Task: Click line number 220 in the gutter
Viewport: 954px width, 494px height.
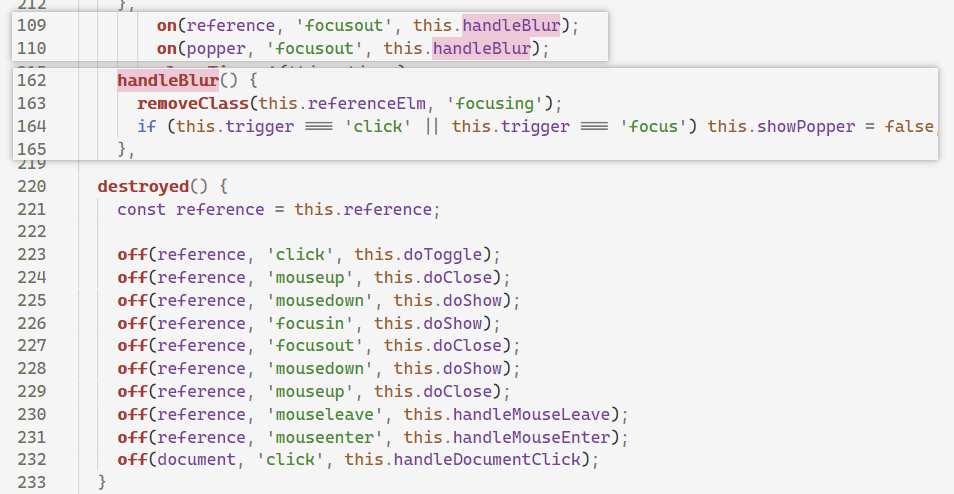Action: tap(32, 186)
